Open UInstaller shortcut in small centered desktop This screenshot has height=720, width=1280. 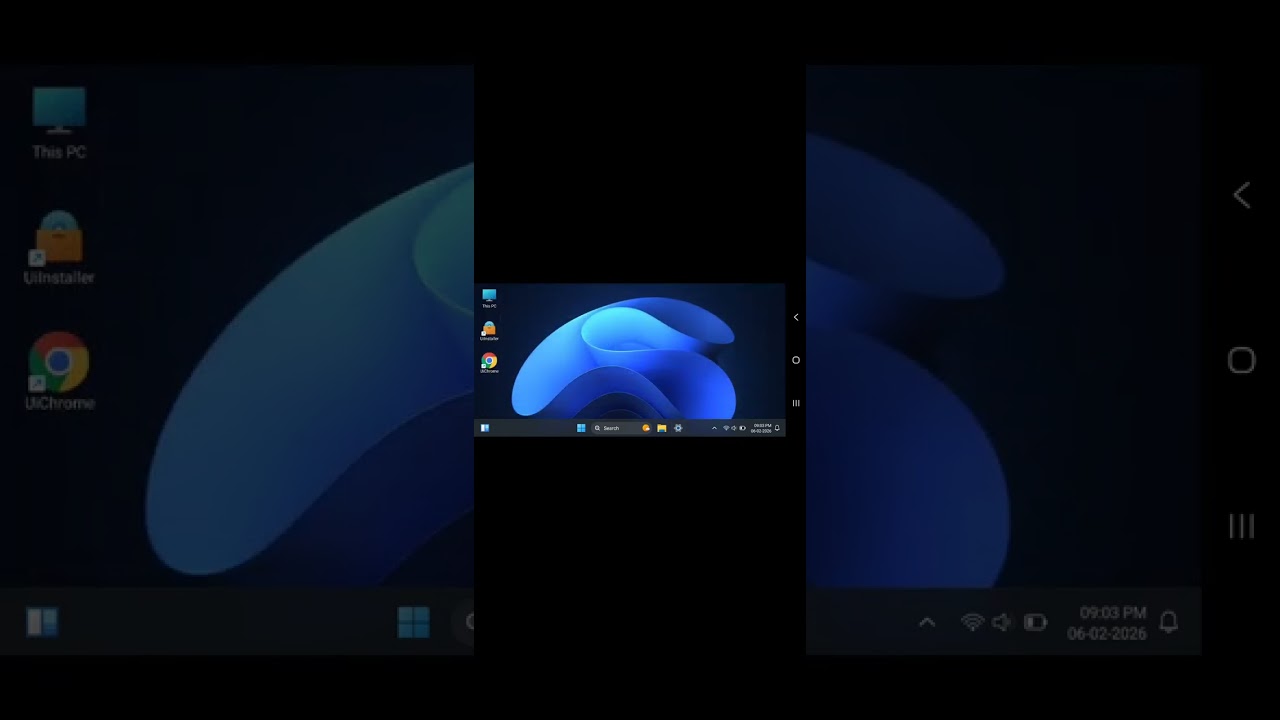click(x=489, y=330)
